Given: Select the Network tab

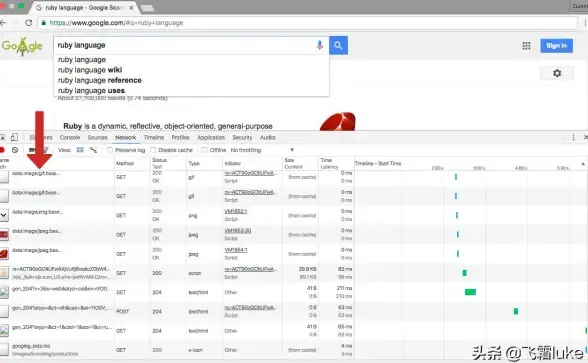Looking at the screenshot, I should coord(126,138).
